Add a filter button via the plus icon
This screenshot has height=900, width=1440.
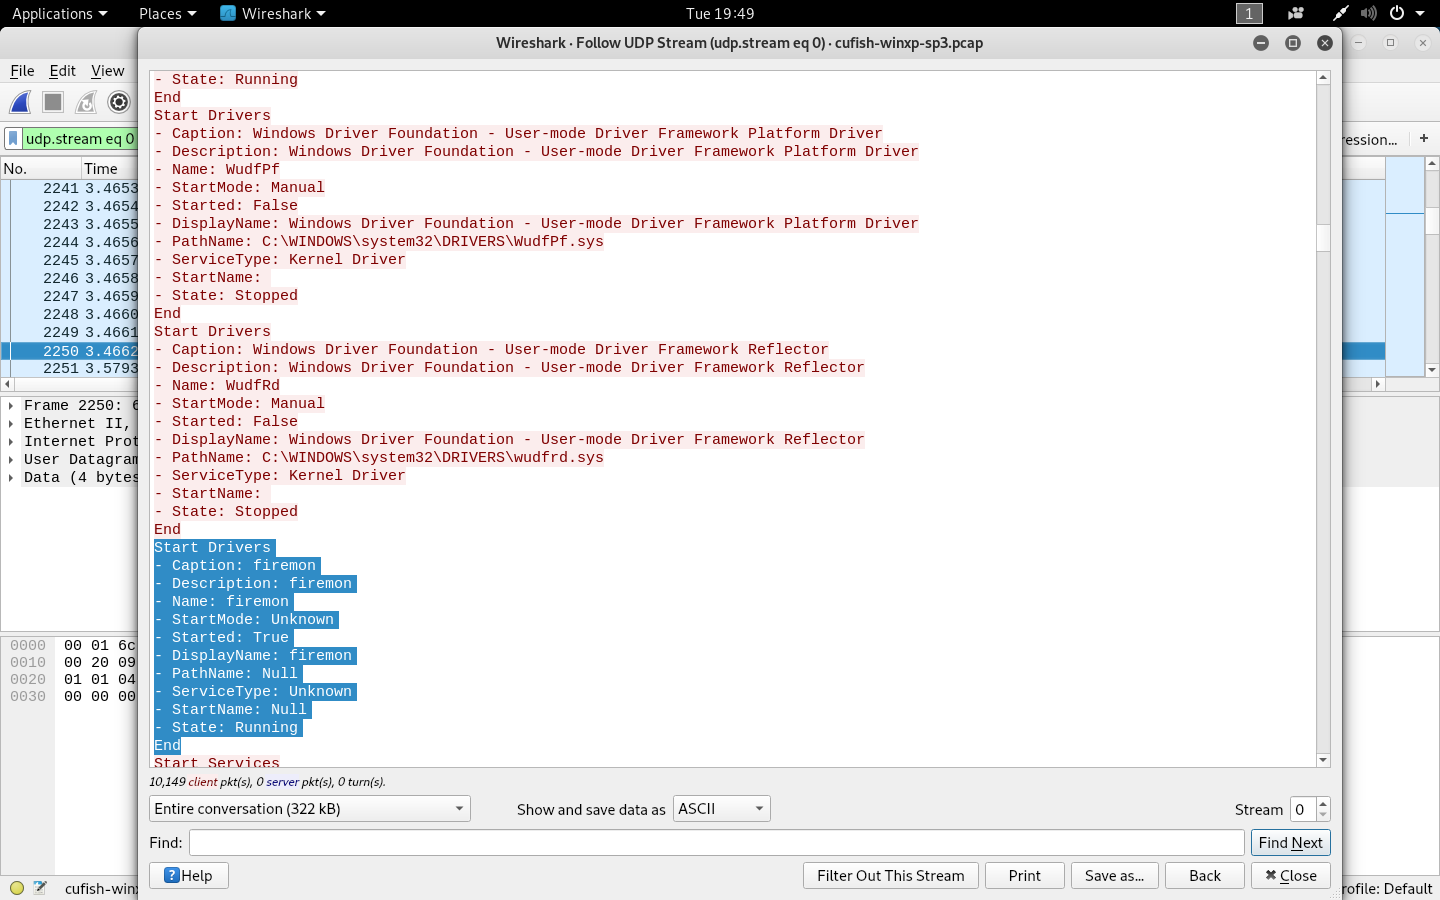[1424, 138]
